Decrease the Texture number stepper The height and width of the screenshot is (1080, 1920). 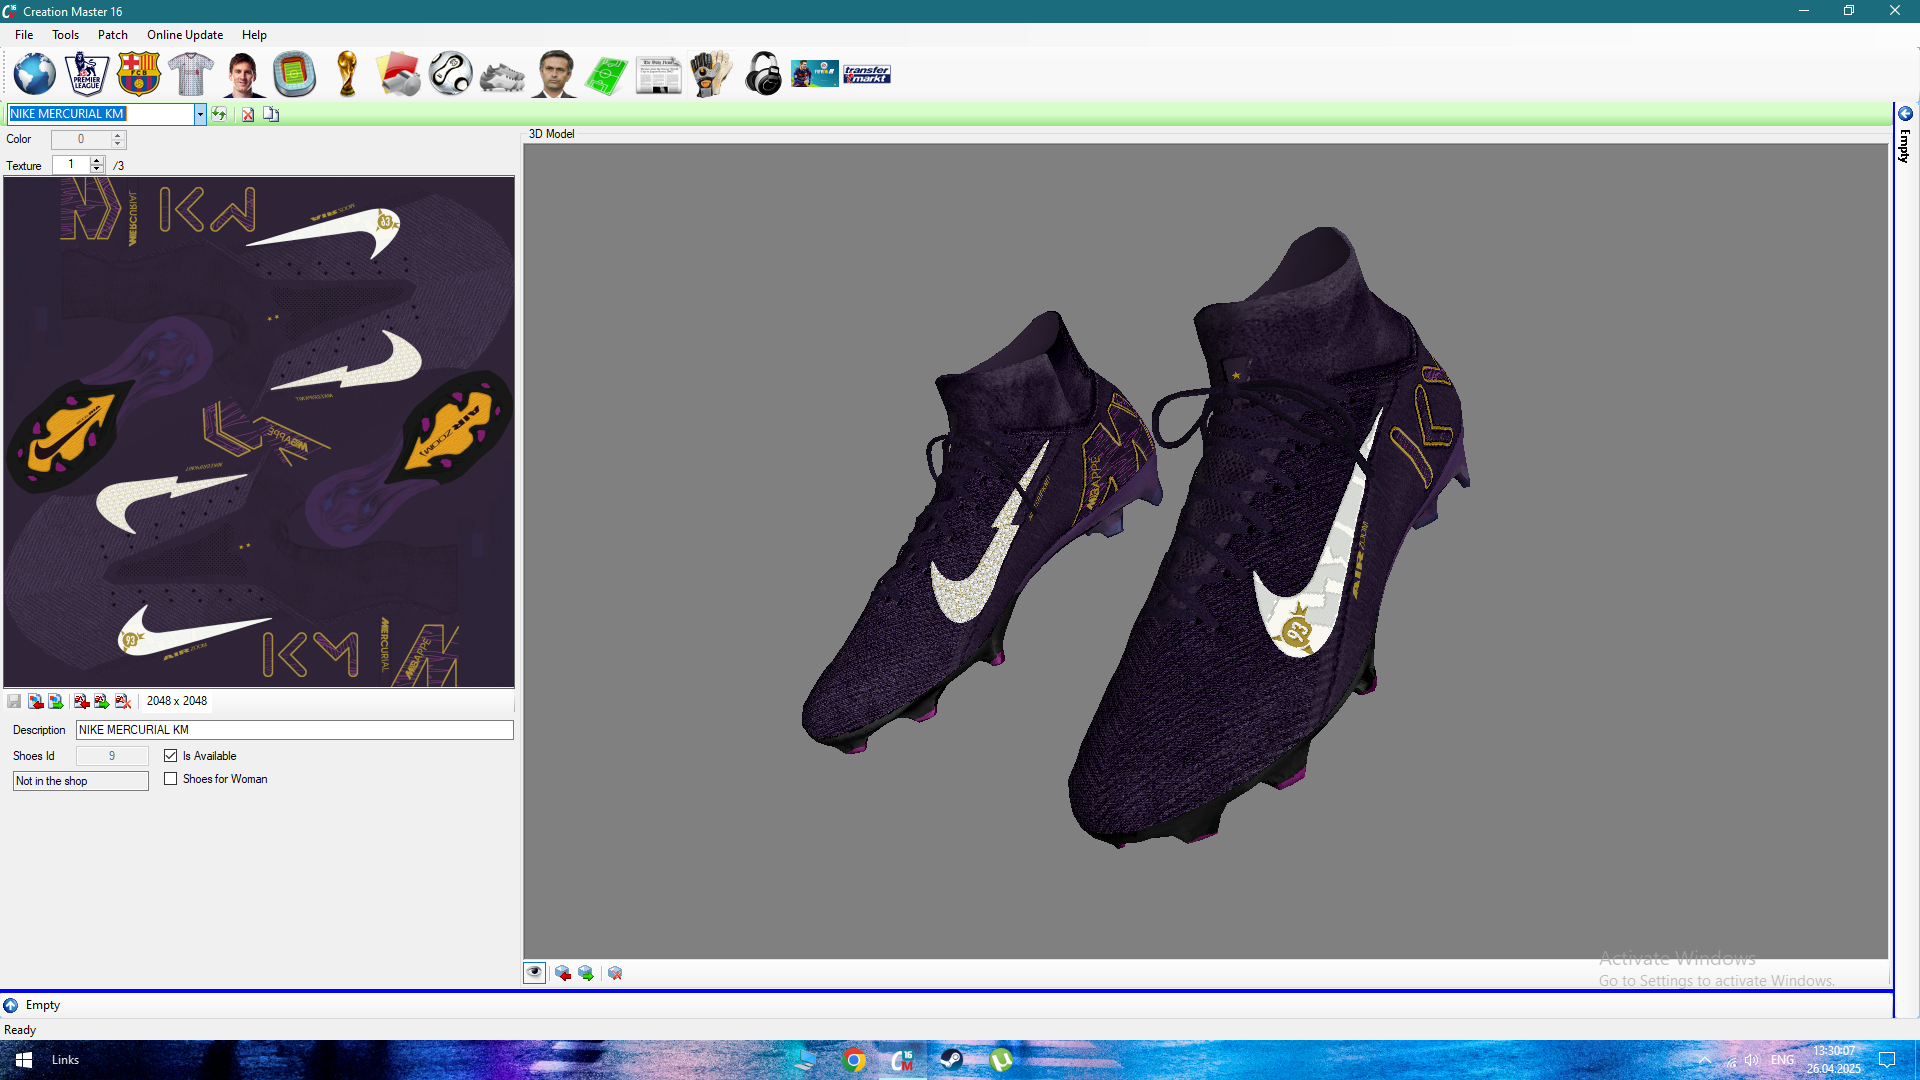(x=97, y=169)
